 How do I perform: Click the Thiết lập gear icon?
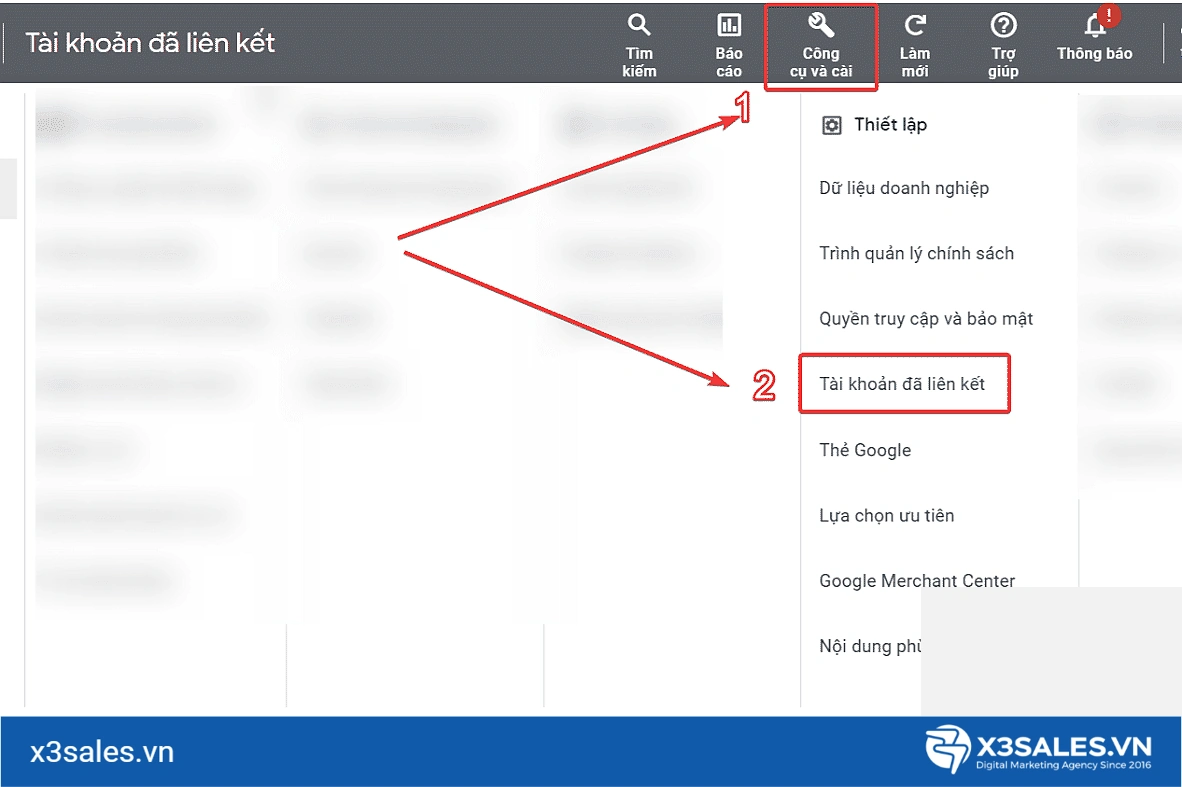point(831,125)
